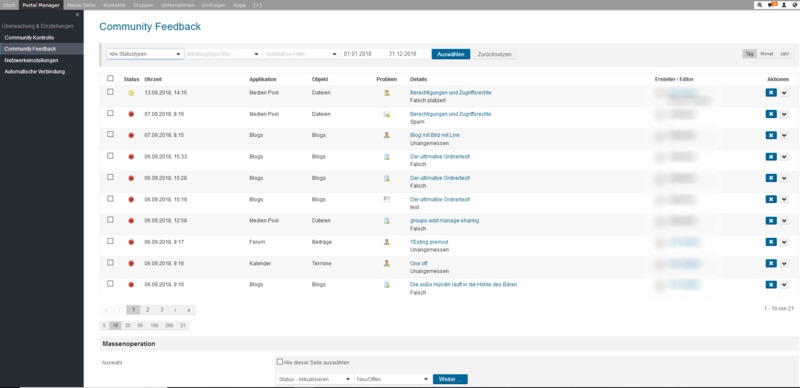Open the Kontakte menu in top navigation

(114, 5)
